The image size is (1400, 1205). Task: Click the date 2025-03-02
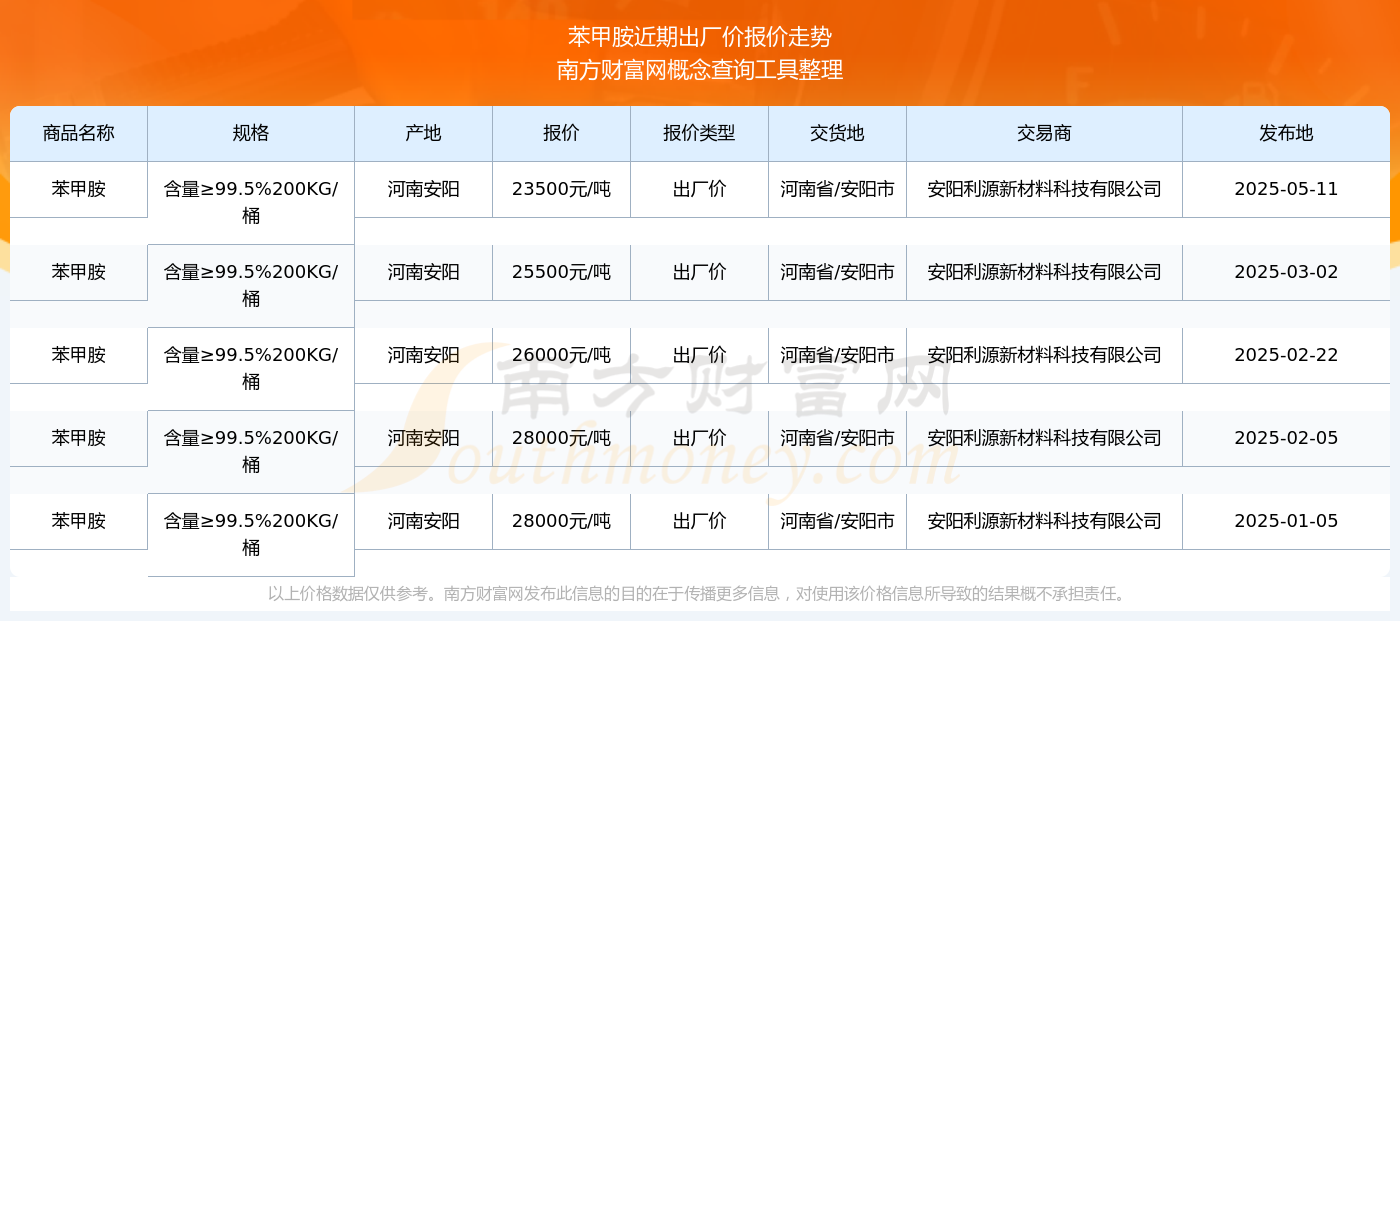[x=1286, y=272]
